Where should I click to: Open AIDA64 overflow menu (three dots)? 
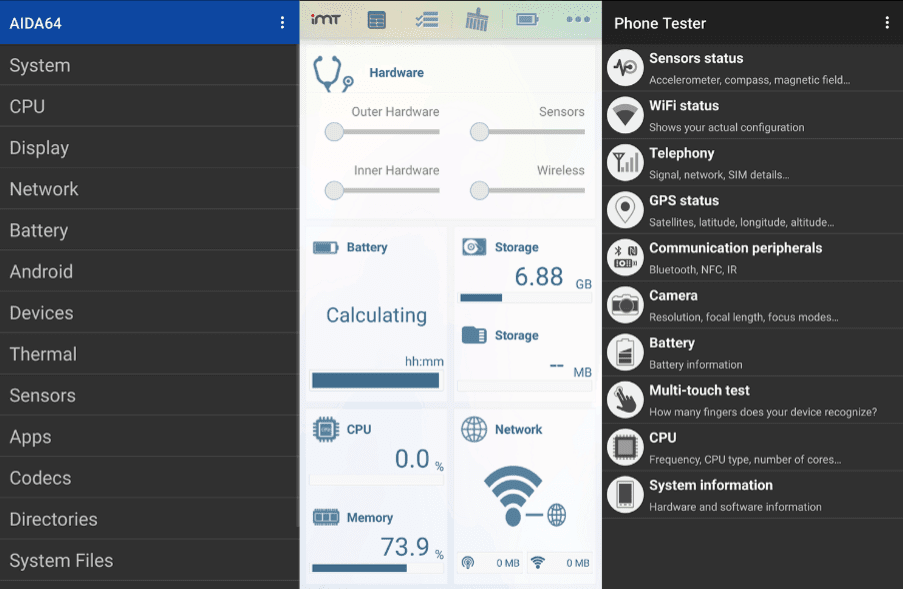282,22
